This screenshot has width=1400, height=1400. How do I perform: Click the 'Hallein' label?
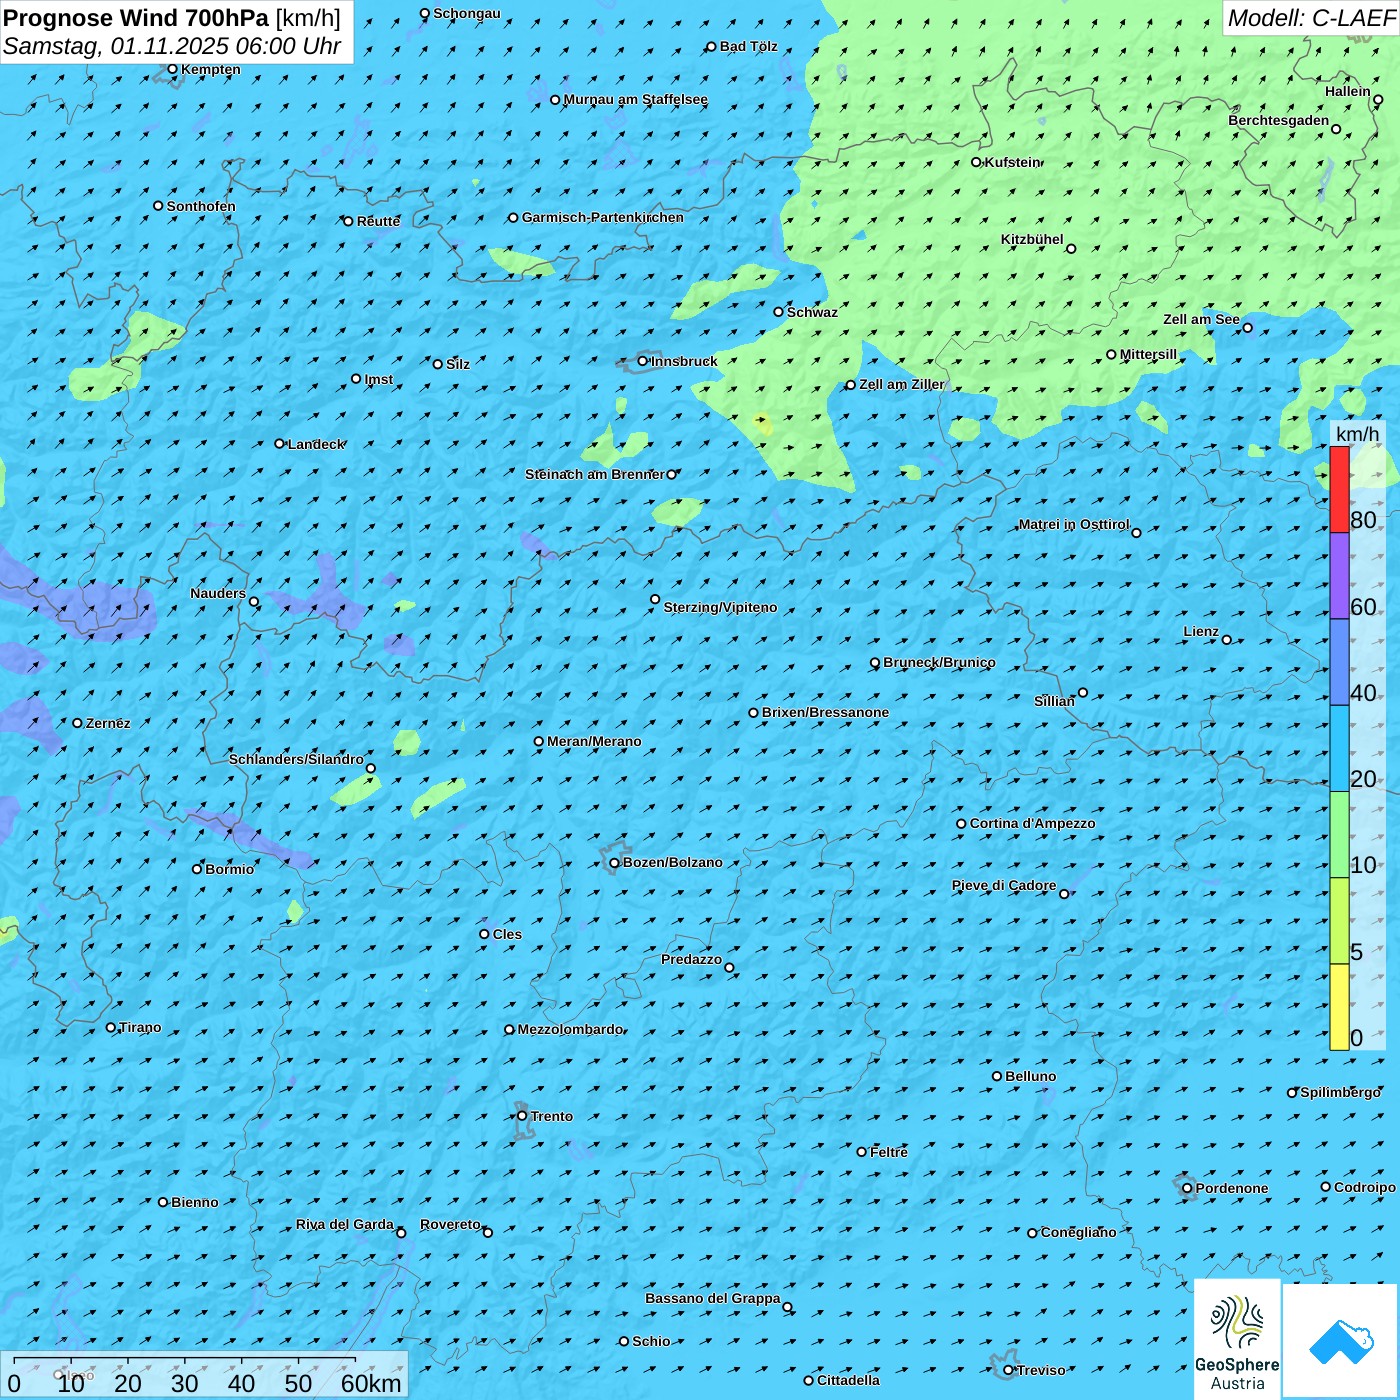1348,91
